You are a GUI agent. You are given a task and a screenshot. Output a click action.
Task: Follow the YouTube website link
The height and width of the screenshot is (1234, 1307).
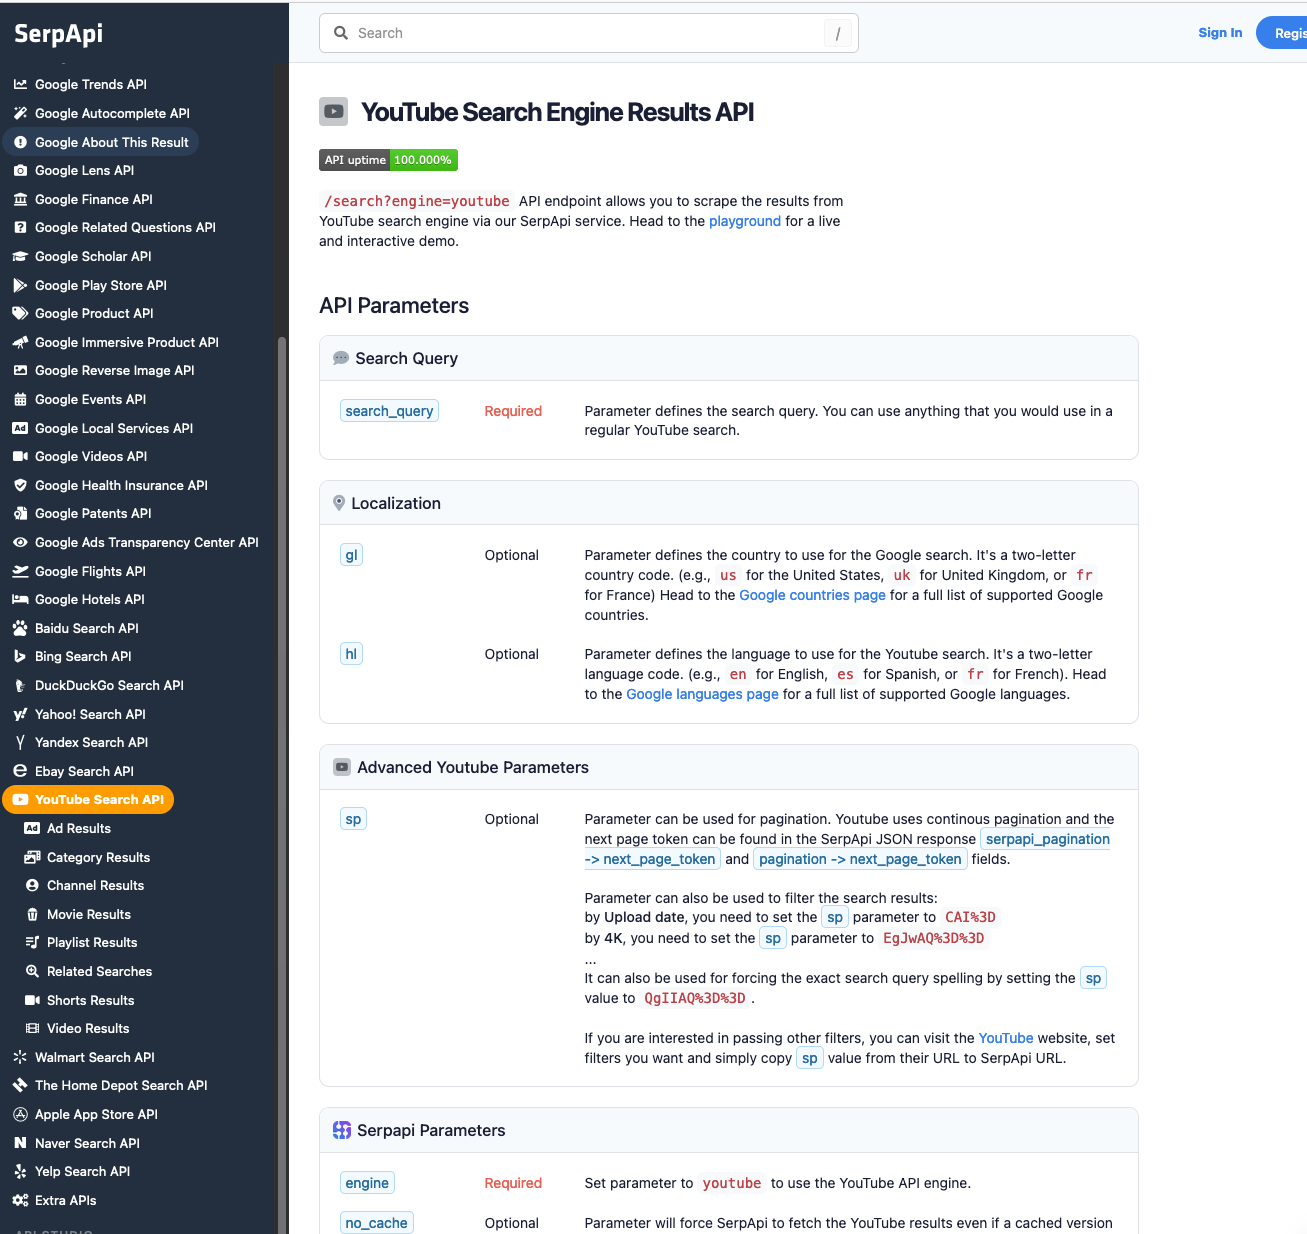[x=1006, y=1038]
